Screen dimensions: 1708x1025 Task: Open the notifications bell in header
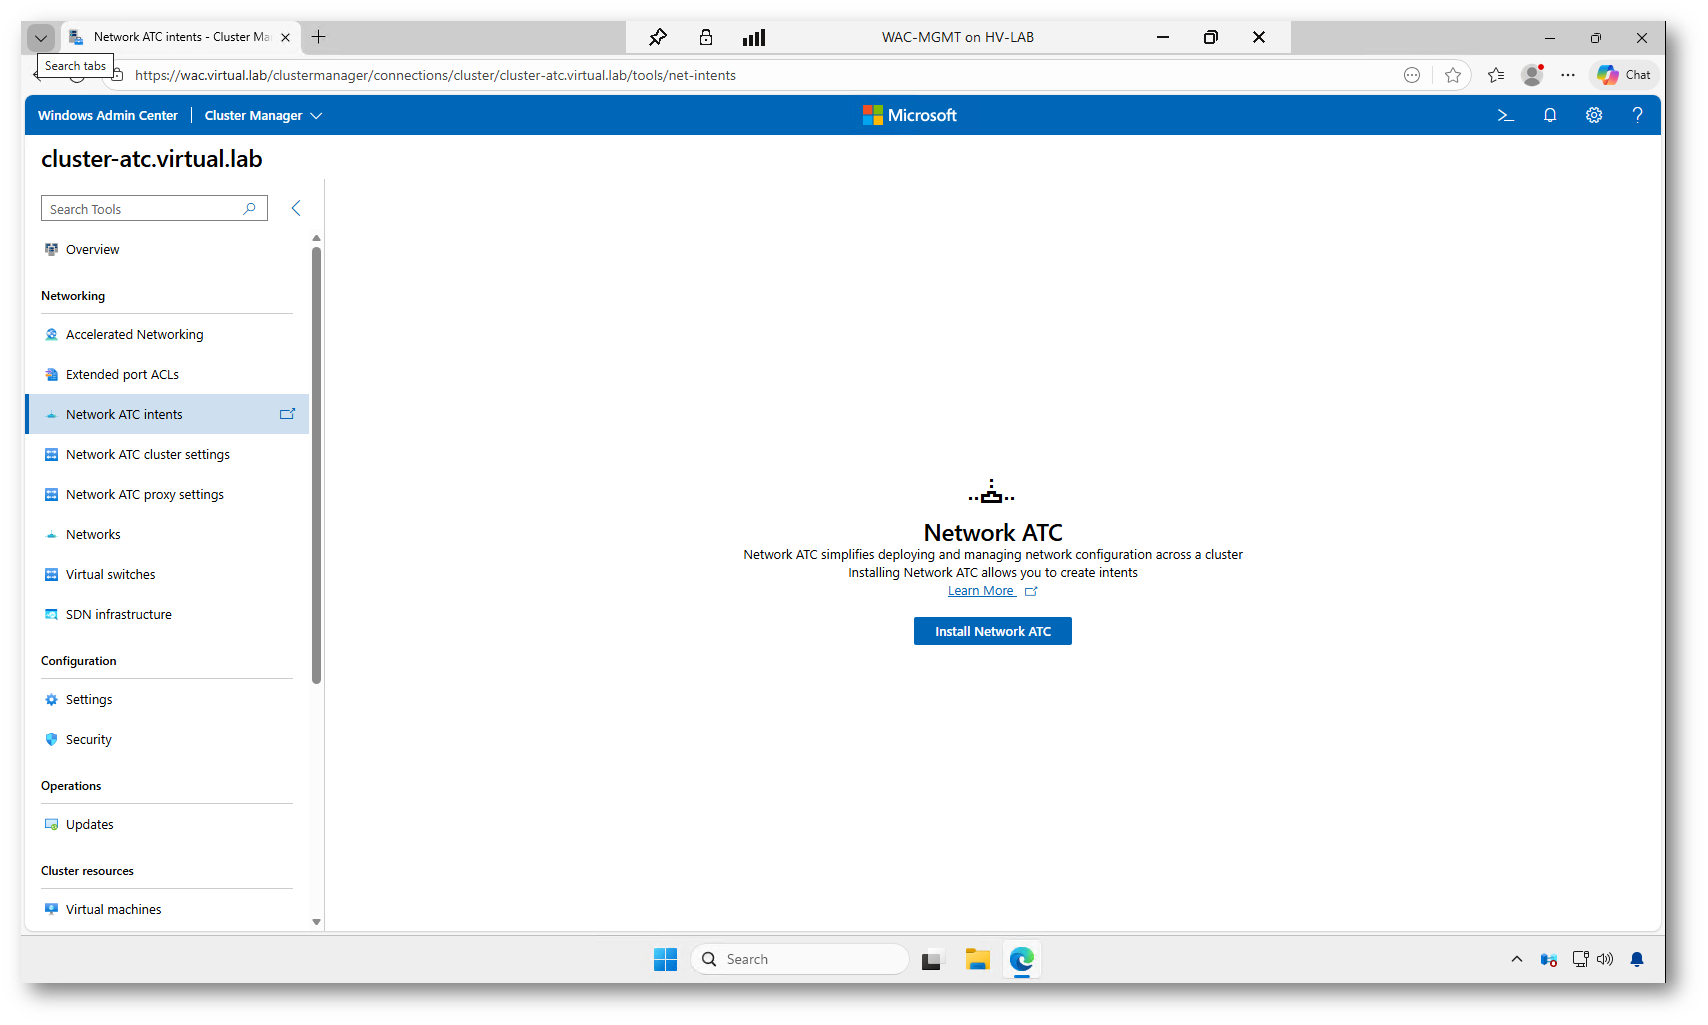pyautogui.click(x=1550, y=115)
